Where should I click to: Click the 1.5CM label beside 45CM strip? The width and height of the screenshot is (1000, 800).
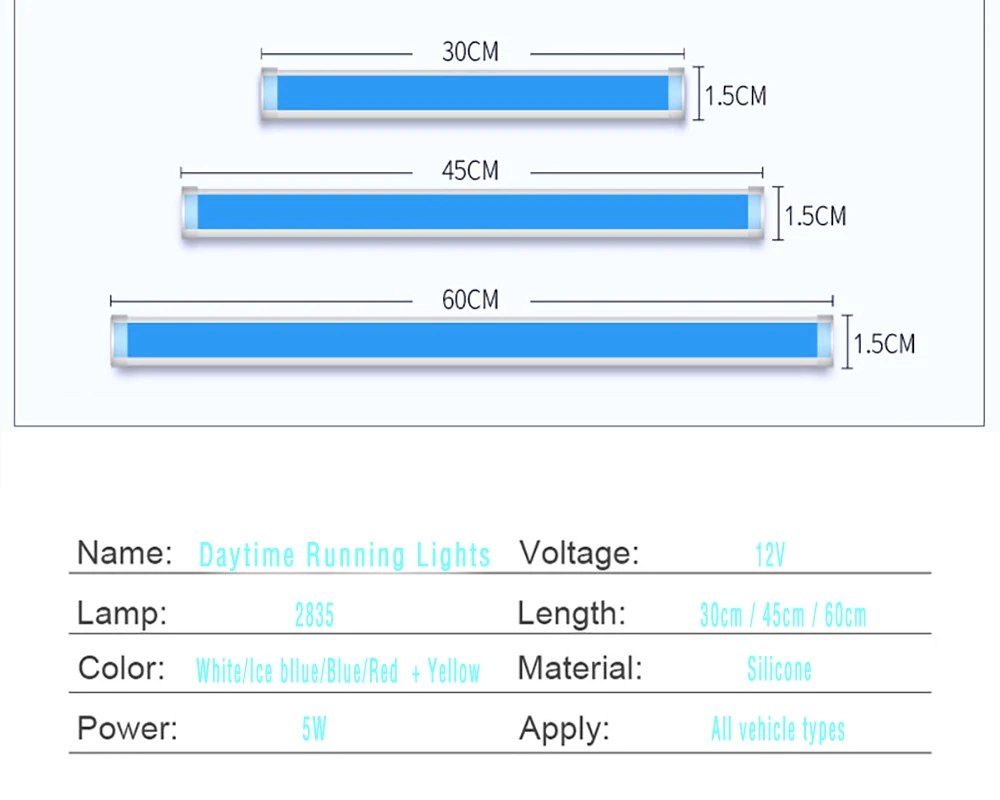(x=815, y=216)
